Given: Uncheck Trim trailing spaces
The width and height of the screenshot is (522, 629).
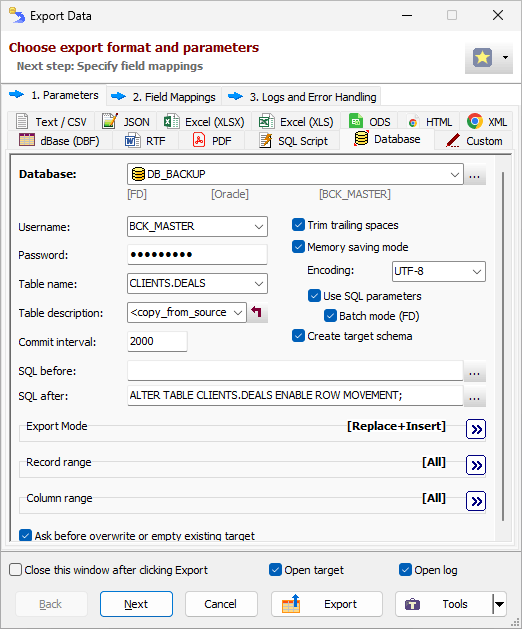Looking at the screenshot, I should (298, 225).
